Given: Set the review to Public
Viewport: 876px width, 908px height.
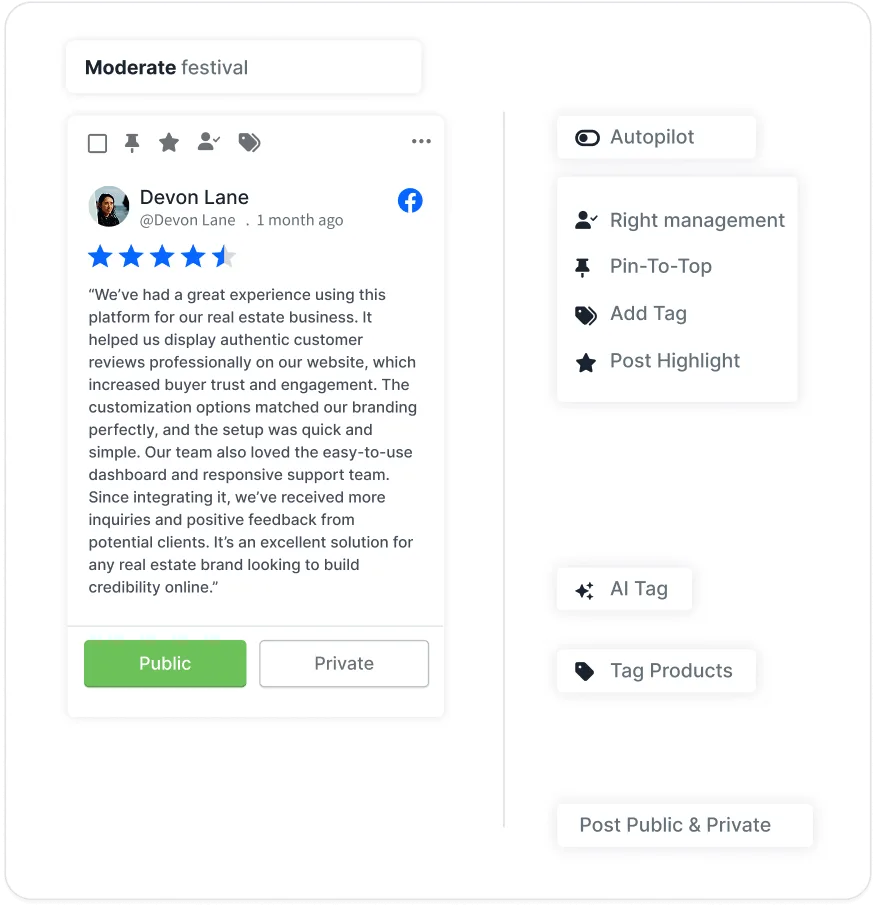Looking at the screenshot, I should [165, 664].
